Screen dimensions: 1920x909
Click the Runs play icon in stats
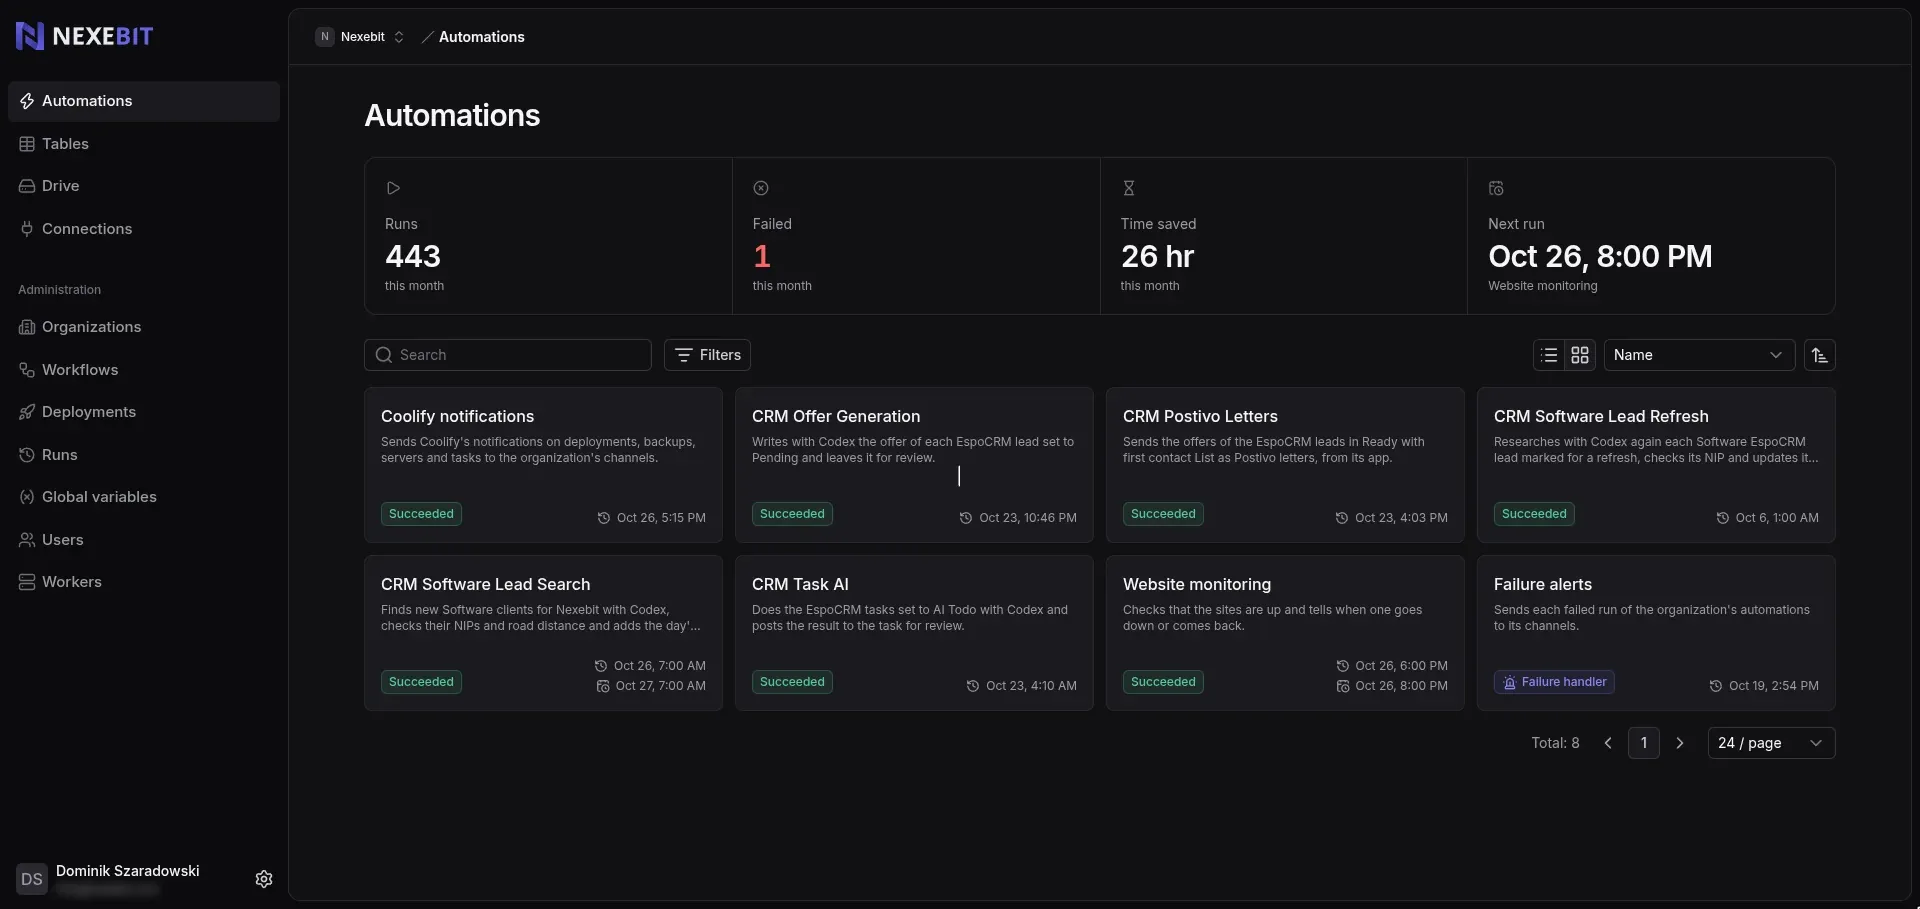click(393, 188)
